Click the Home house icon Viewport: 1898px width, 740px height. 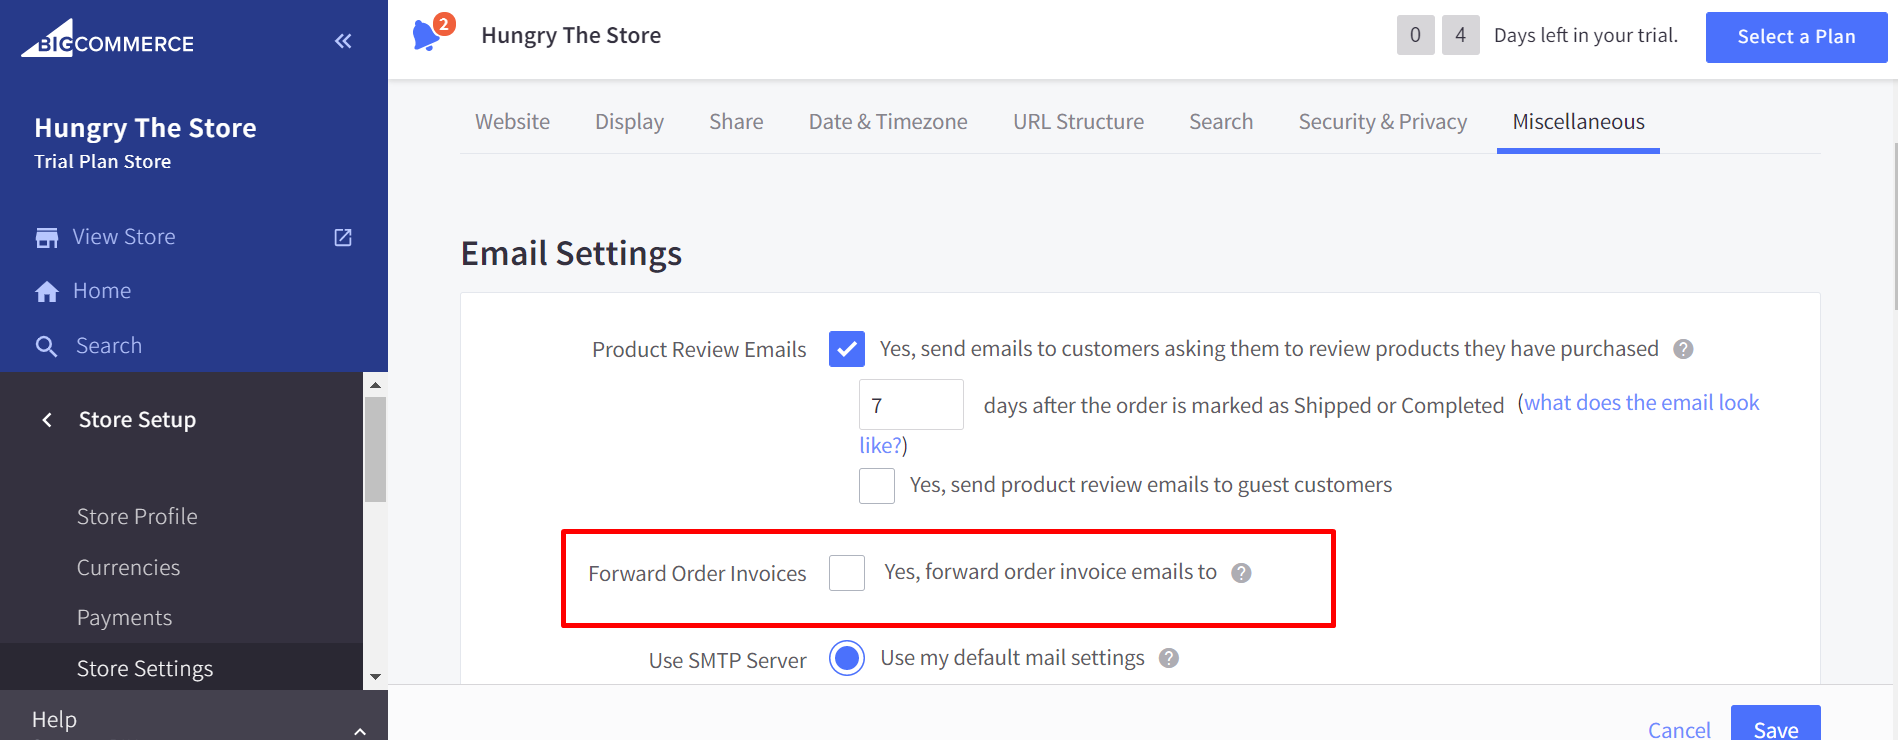tap(47, 291)
